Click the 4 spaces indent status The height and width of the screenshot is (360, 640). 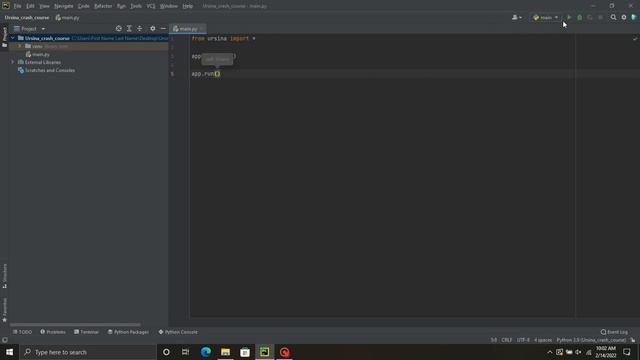click(x=543, y=340)
